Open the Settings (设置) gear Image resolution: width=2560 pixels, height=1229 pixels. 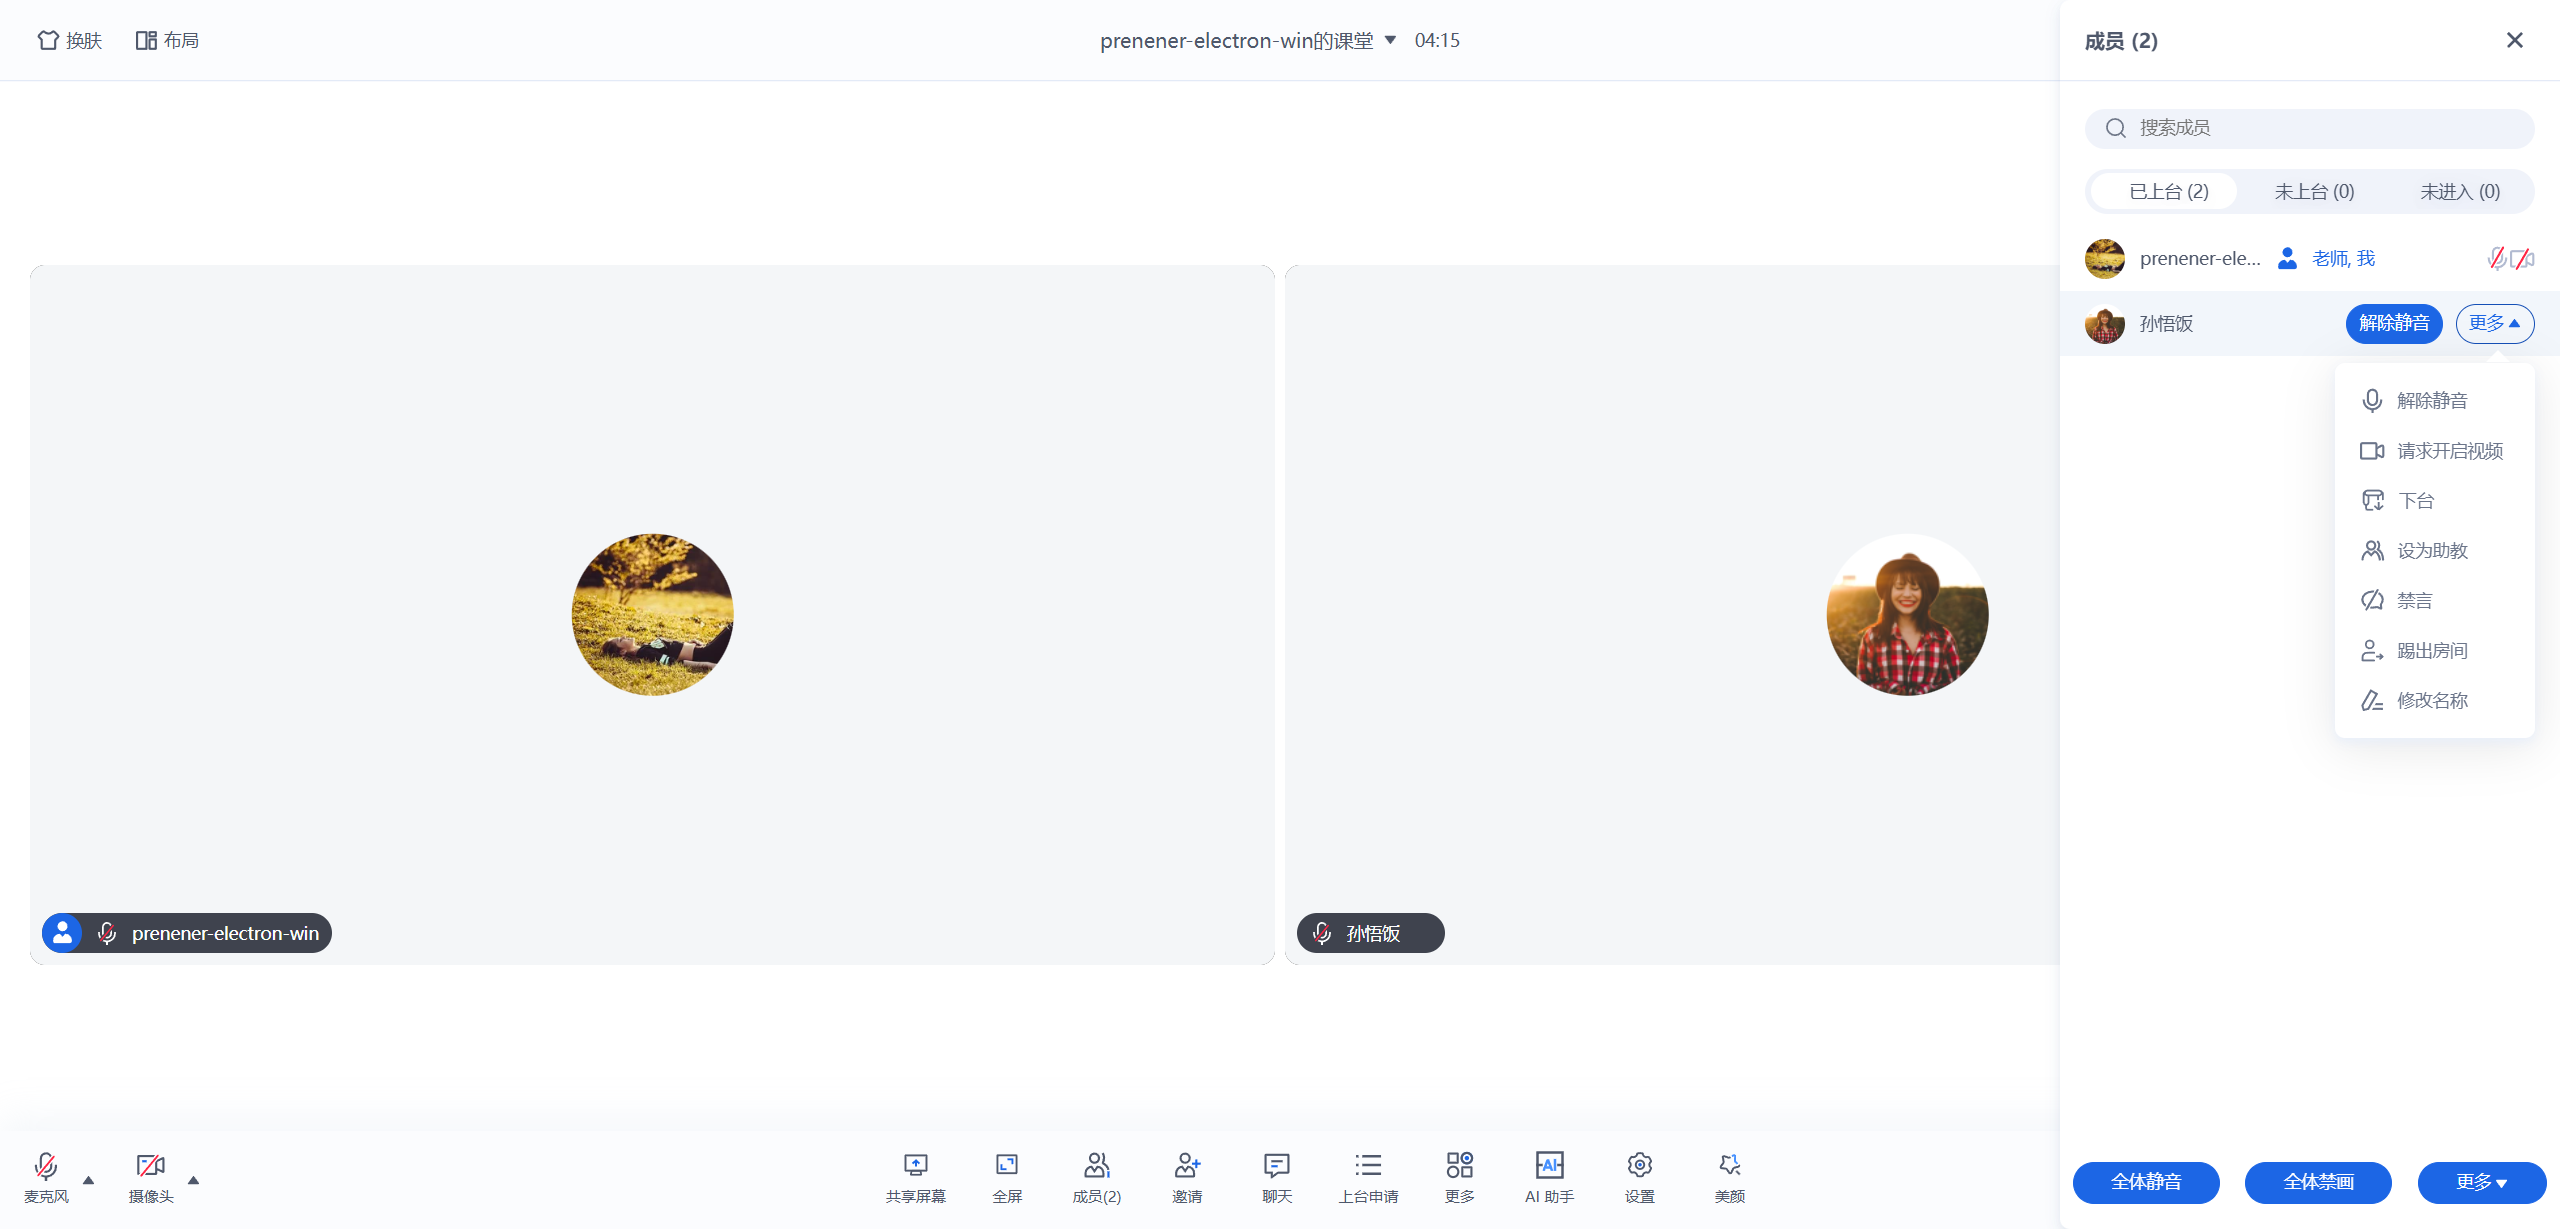[1640, 1177]
